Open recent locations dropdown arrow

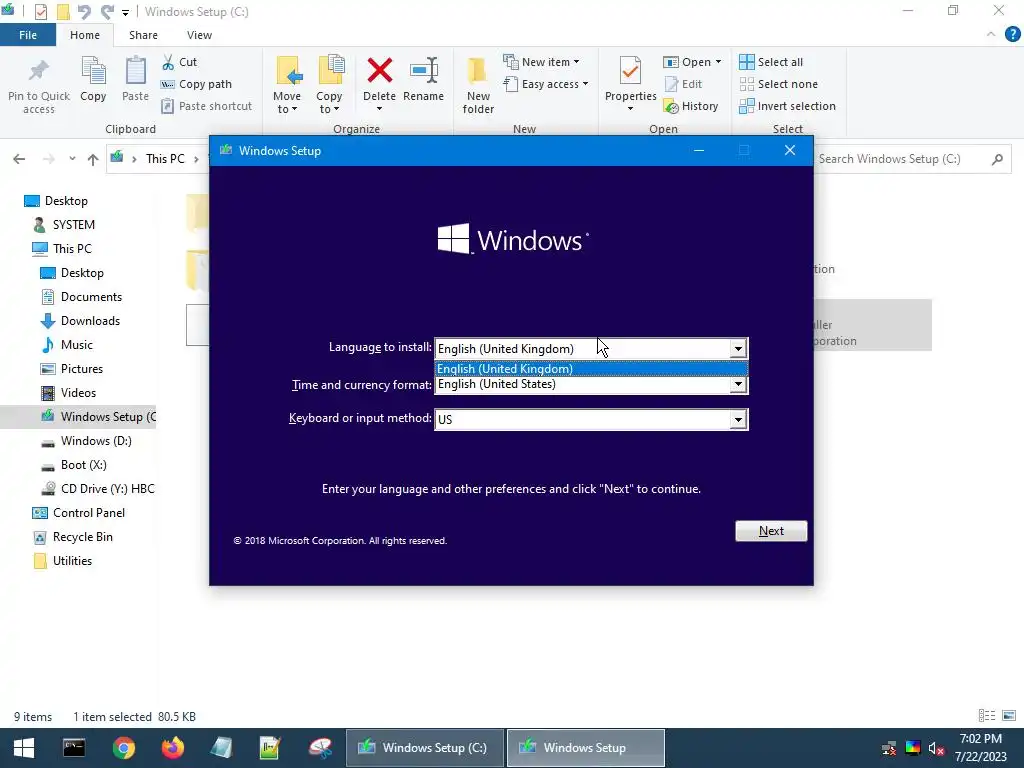(72, 159)
